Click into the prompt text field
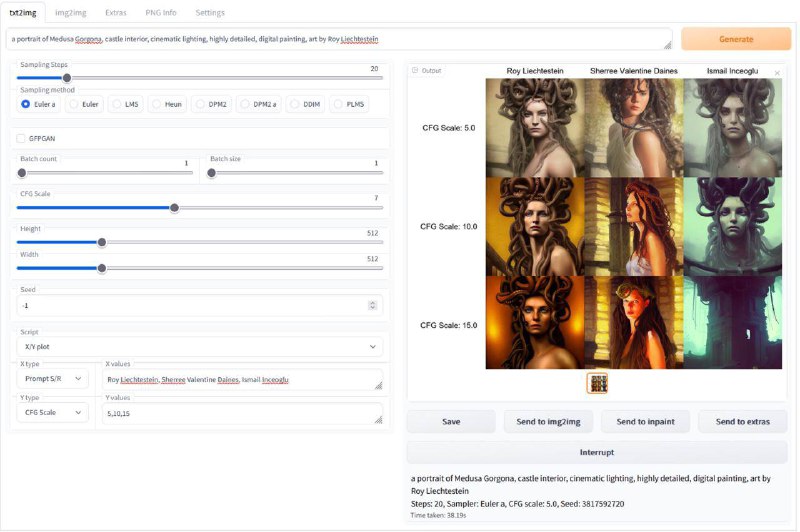 339,39
